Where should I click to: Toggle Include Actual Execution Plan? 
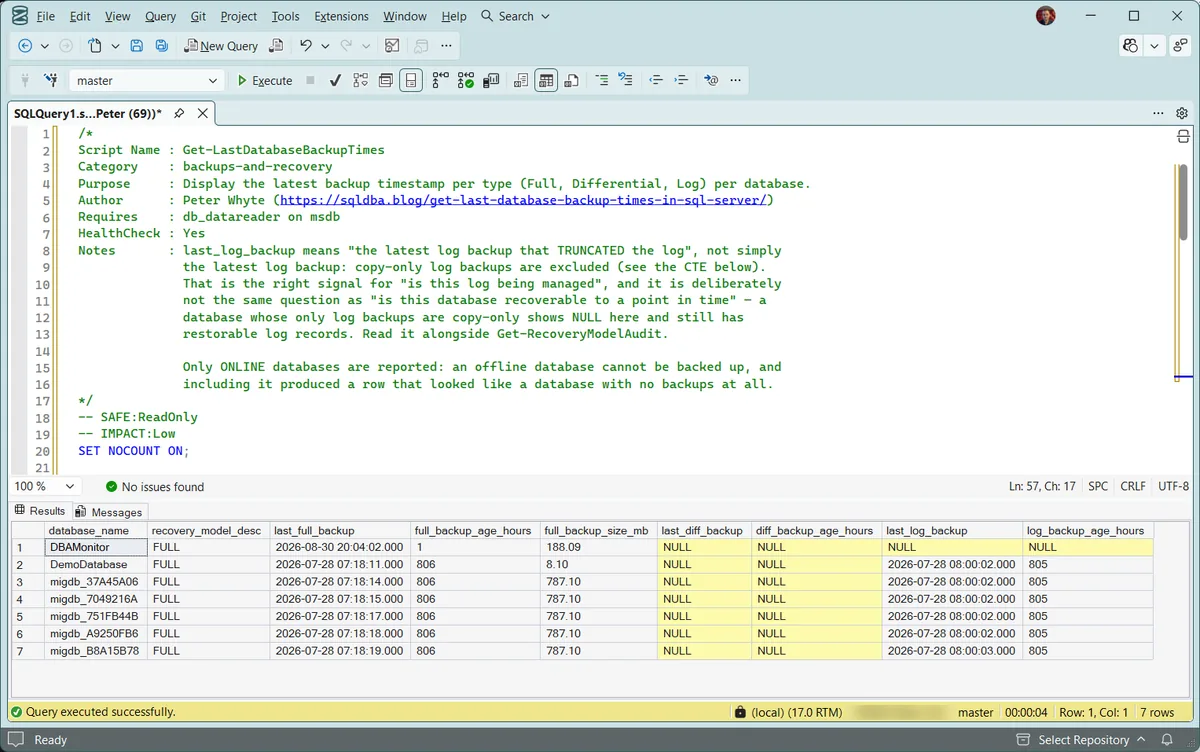click(x=440, y=80)
